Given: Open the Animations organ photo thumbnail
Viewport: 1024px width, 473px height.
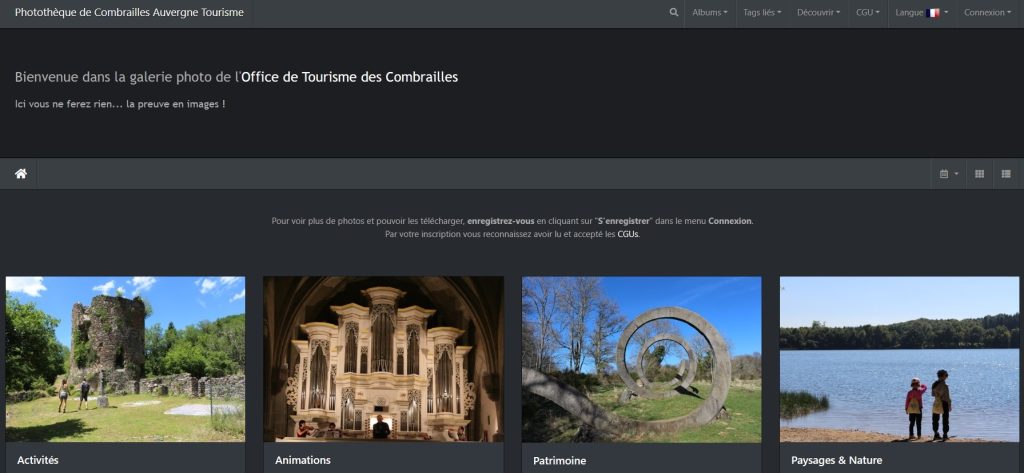Looking at the screenshot, I should [383, 359].
